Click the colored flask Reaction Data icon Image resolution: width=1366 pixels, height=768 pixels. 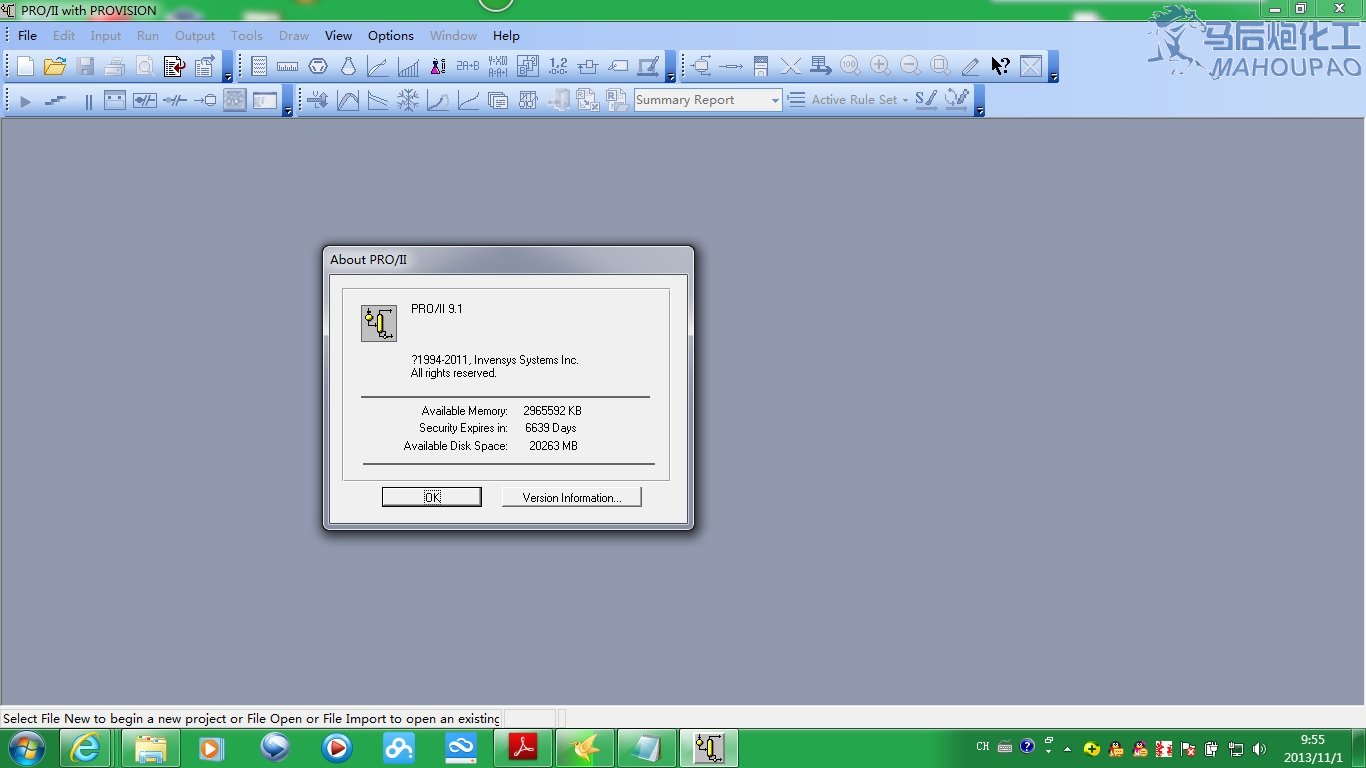point(438,67)
